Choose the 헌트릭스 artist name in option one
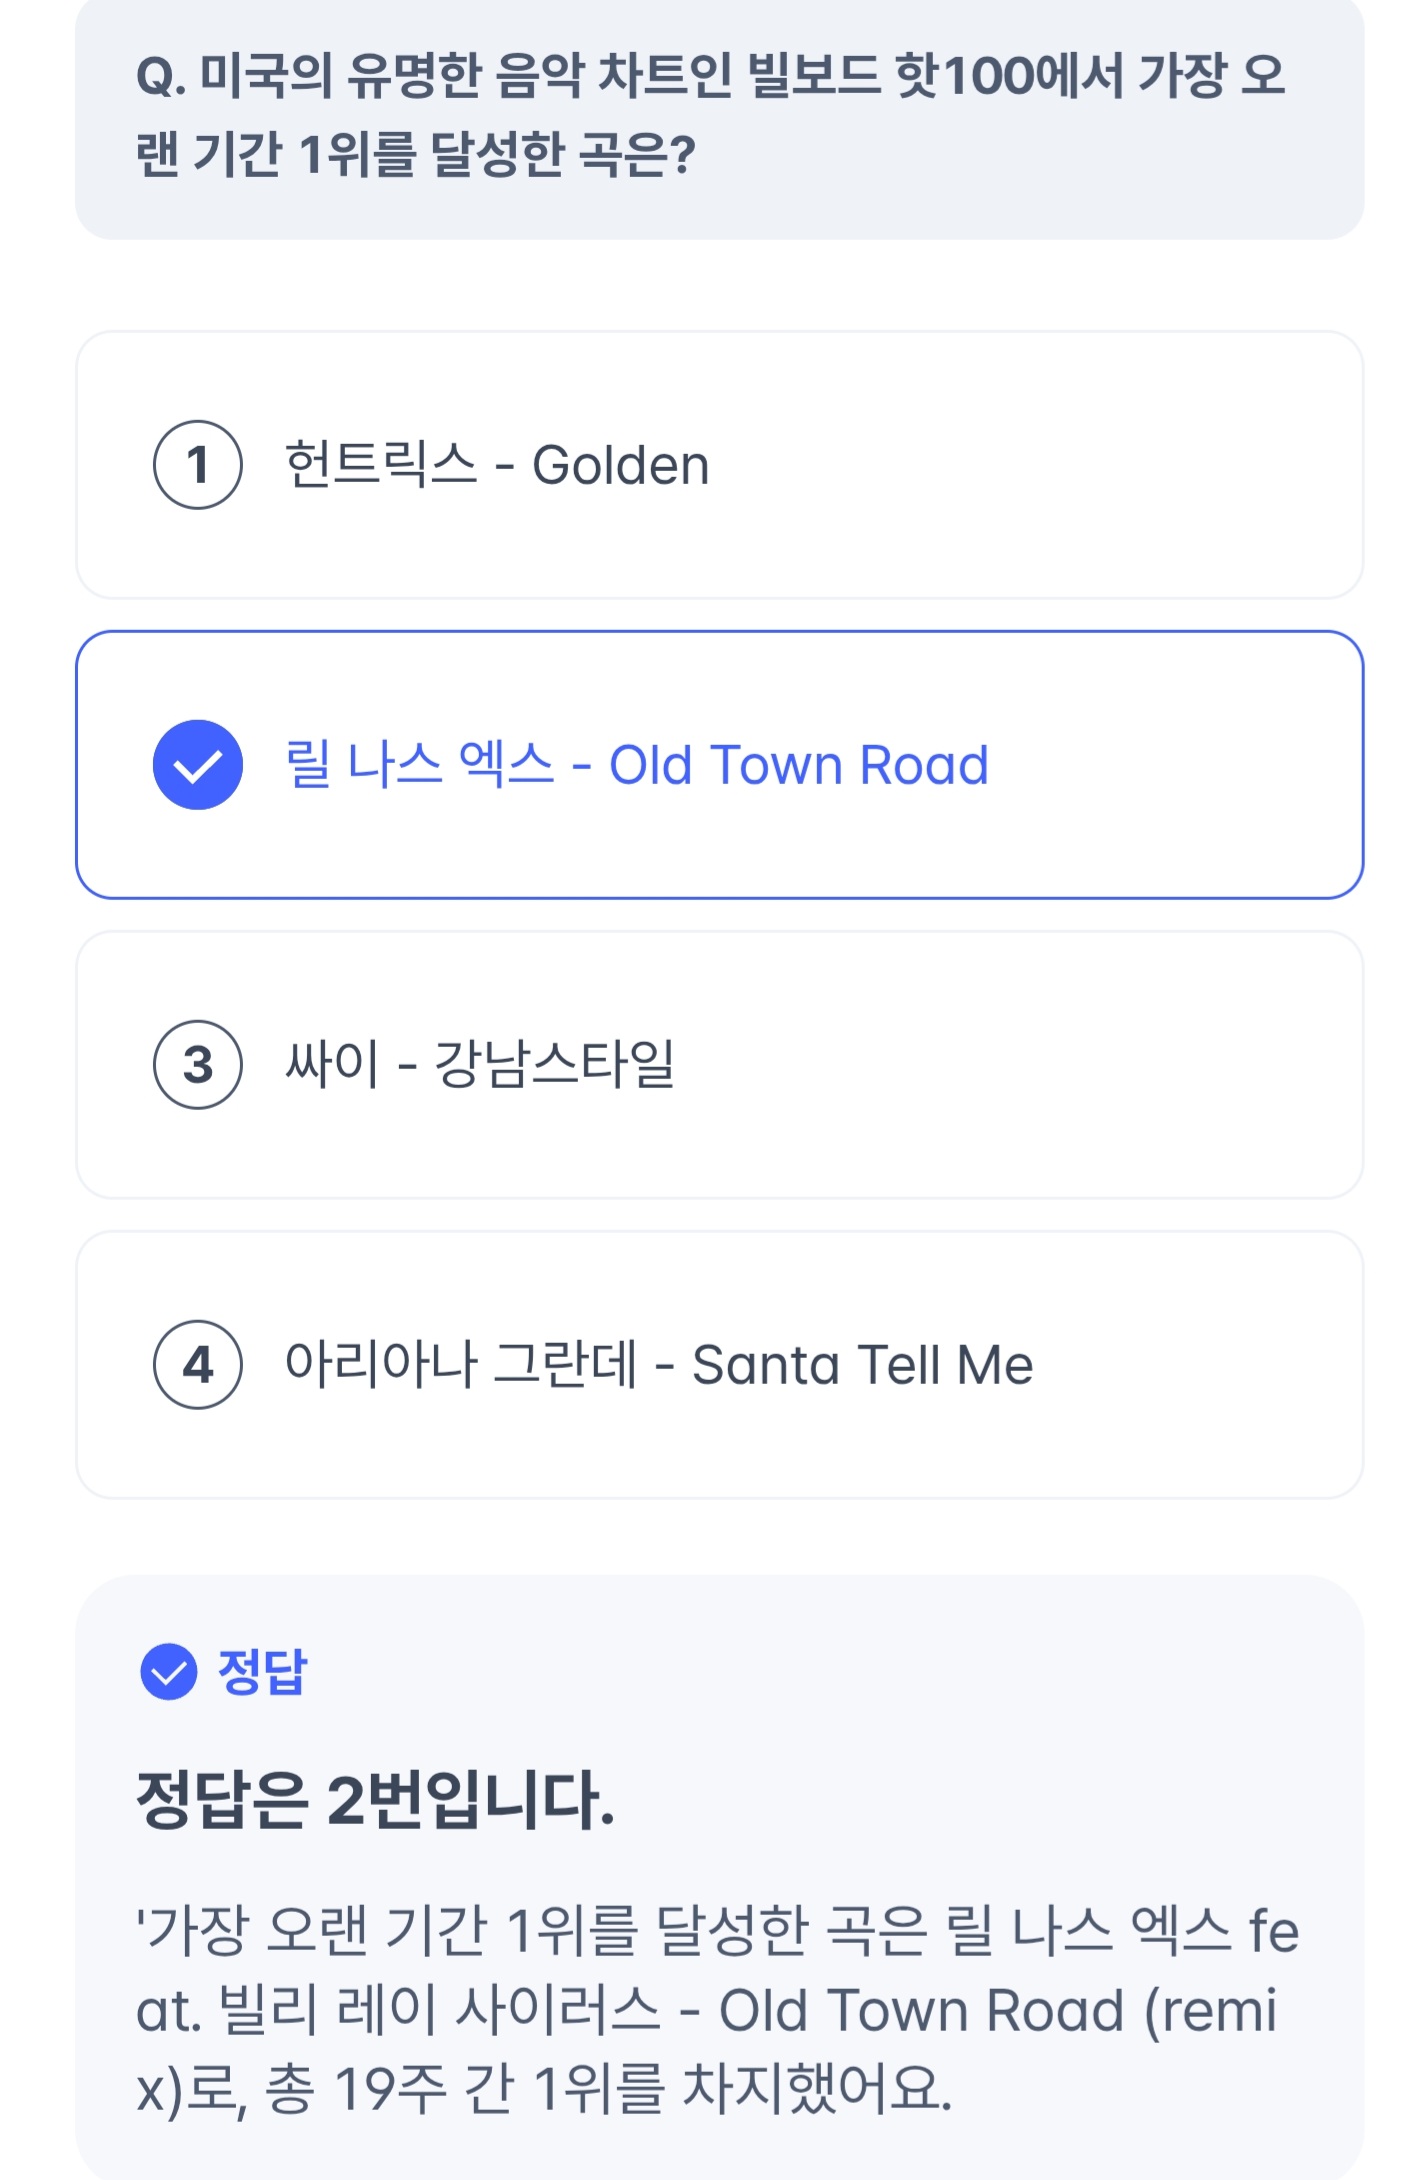Screen dimensions: 1426x2180 [381, 465]
